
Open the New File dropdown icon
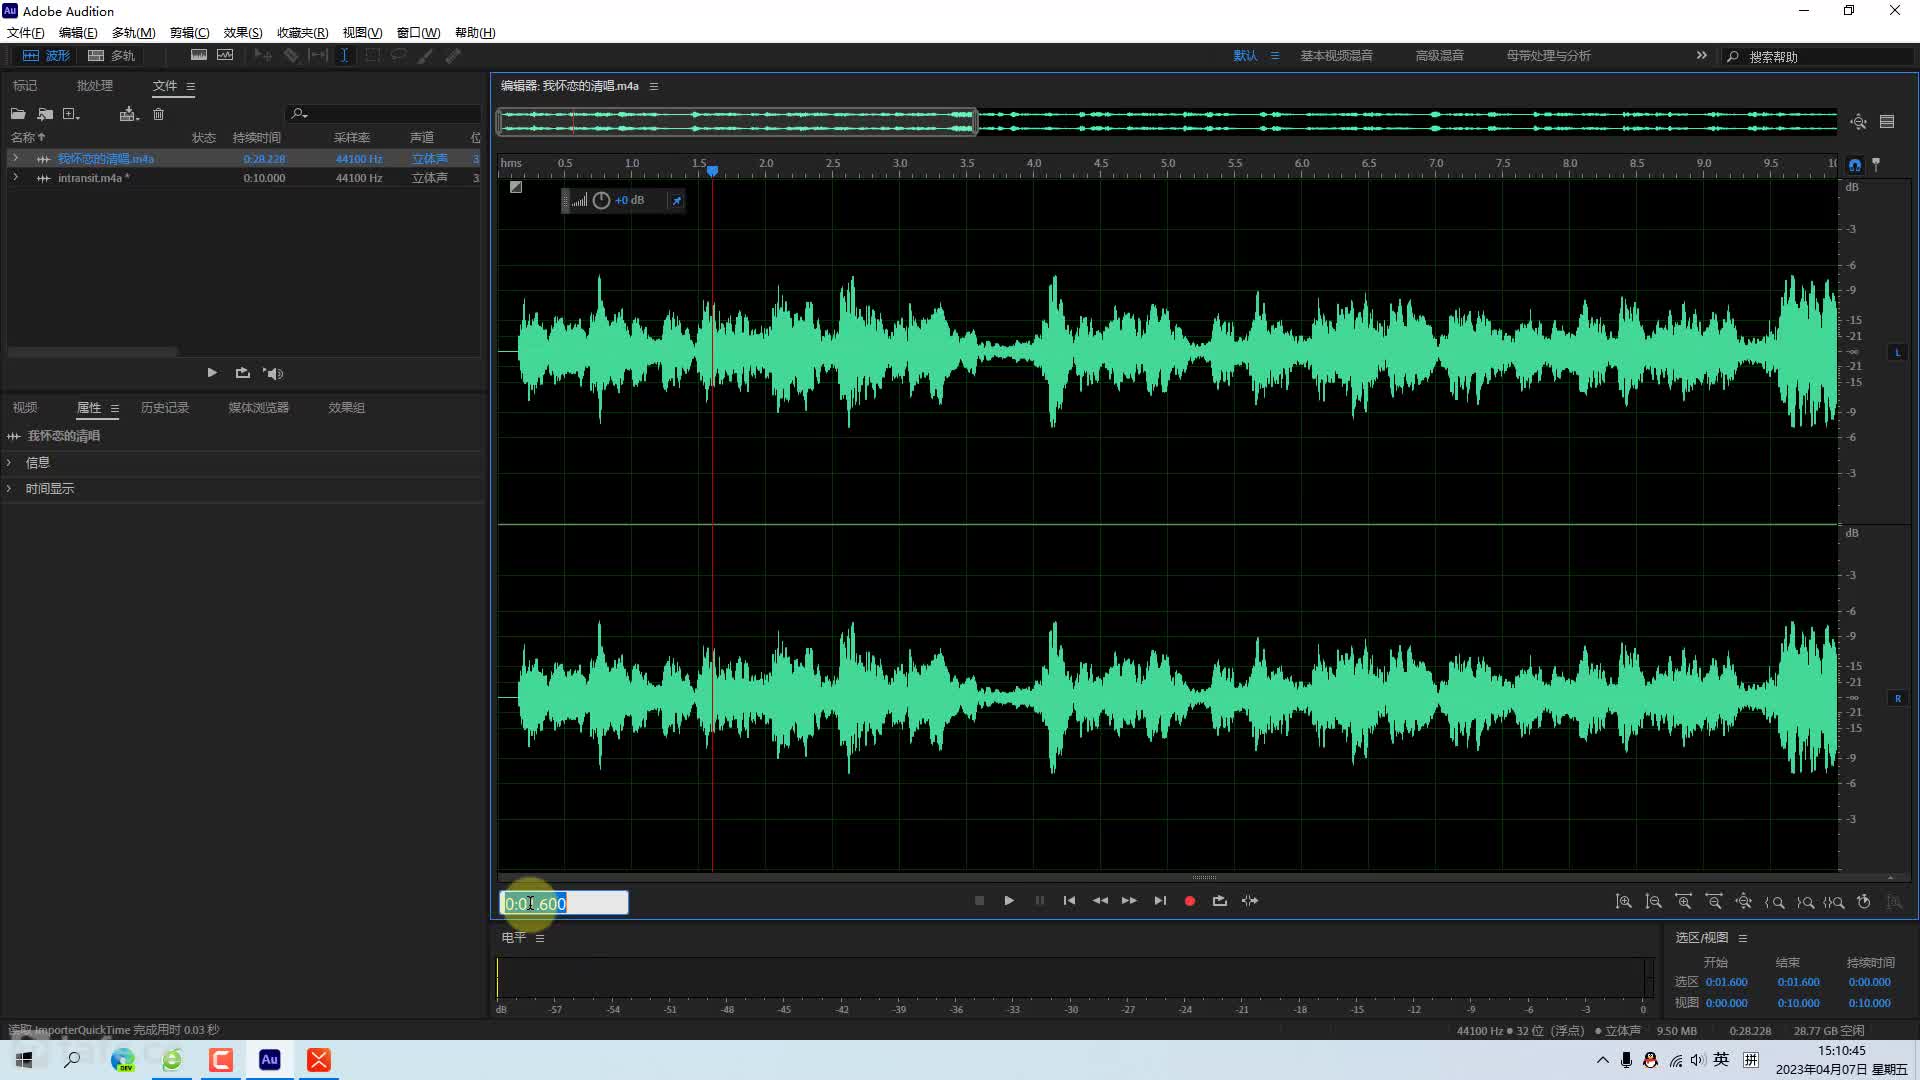pos(71,114)
